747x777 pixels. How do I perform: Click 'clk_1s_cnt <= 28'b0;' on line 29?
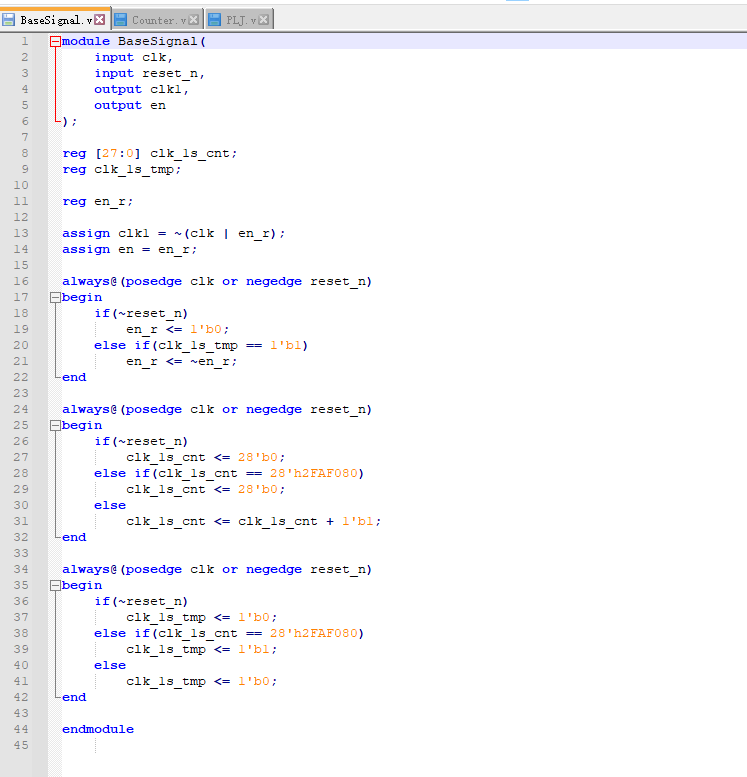[206, 489]
